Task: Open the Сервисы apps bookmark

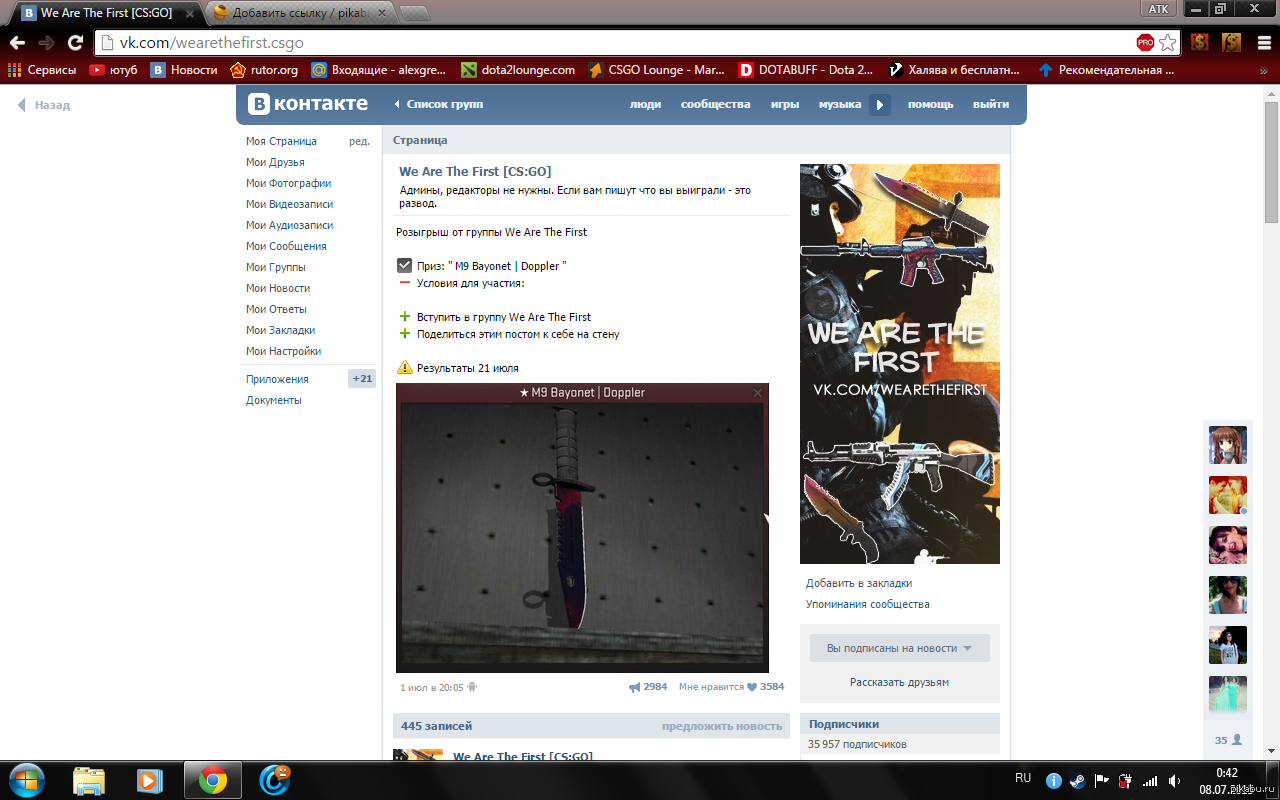Action: point(42,70)
